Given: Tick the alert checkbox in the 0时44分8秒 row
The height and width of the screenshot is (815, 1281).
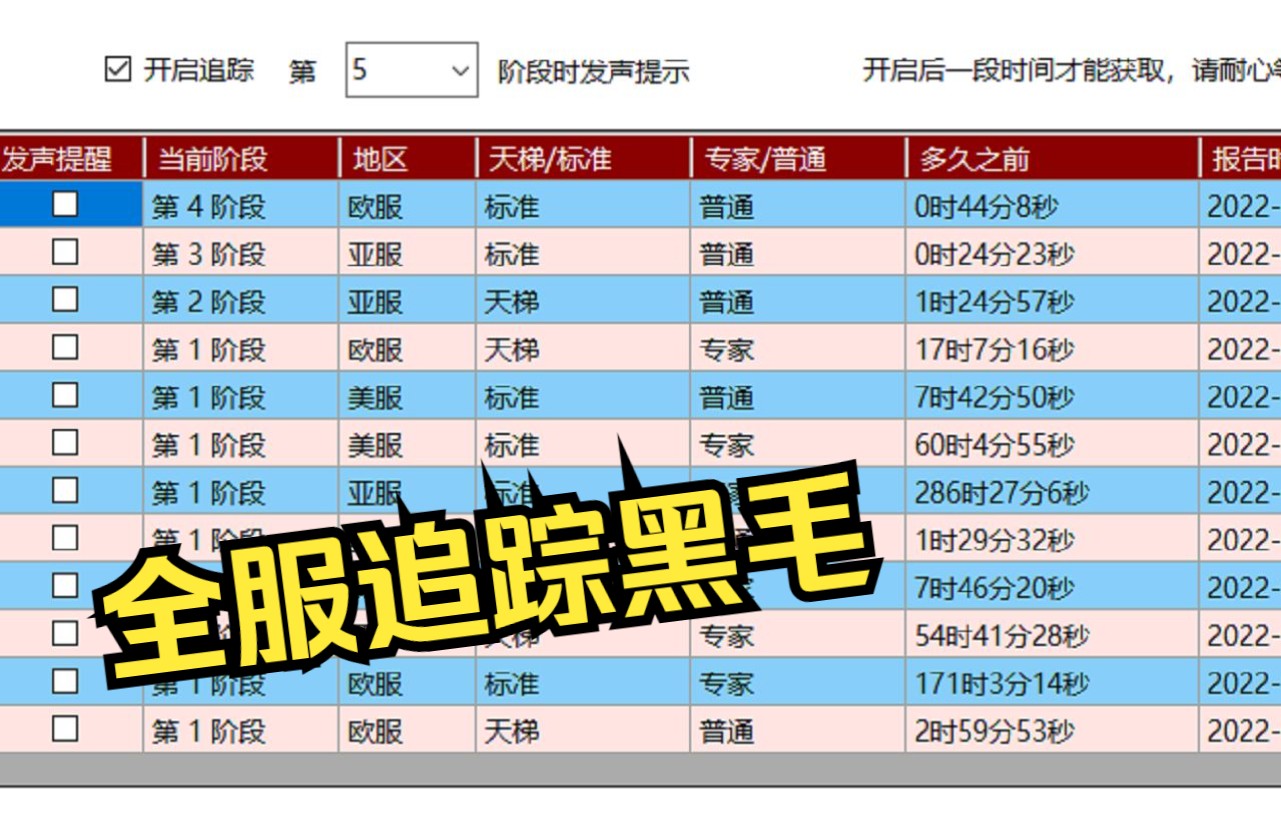Looking at the screenshot, I should 65,204.
